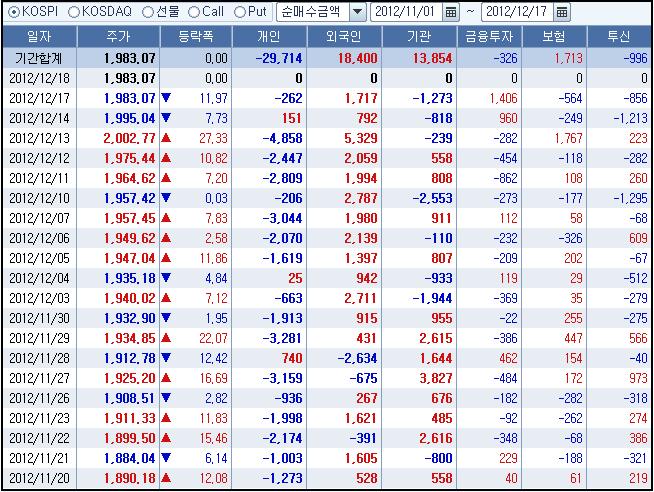Screen dimensions: 654x492
Task: Click the start date field 2012/11/01
Action: coord(406,12)
